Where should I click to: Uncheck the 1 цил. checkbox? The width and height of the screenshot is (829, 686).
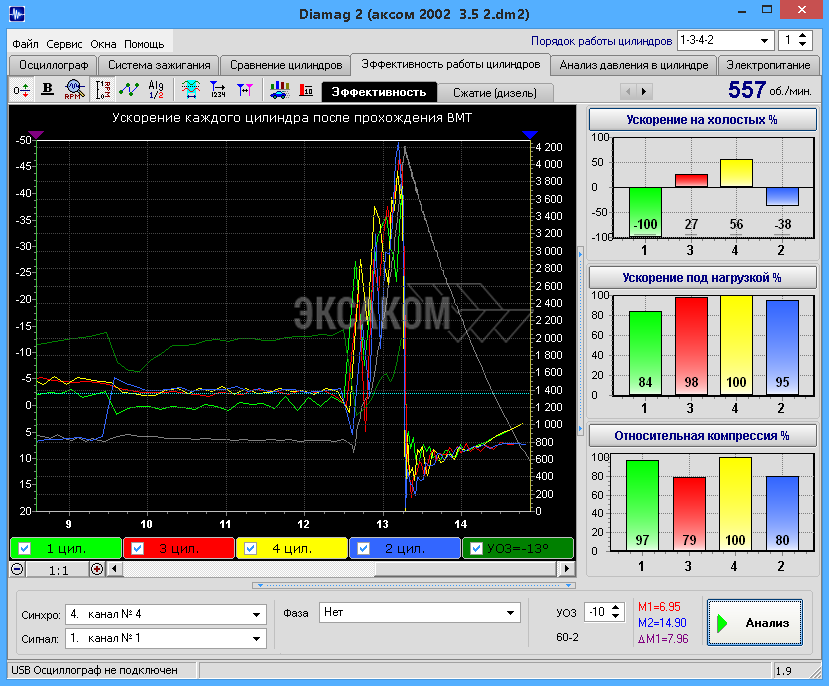click(x=26, y=548)
